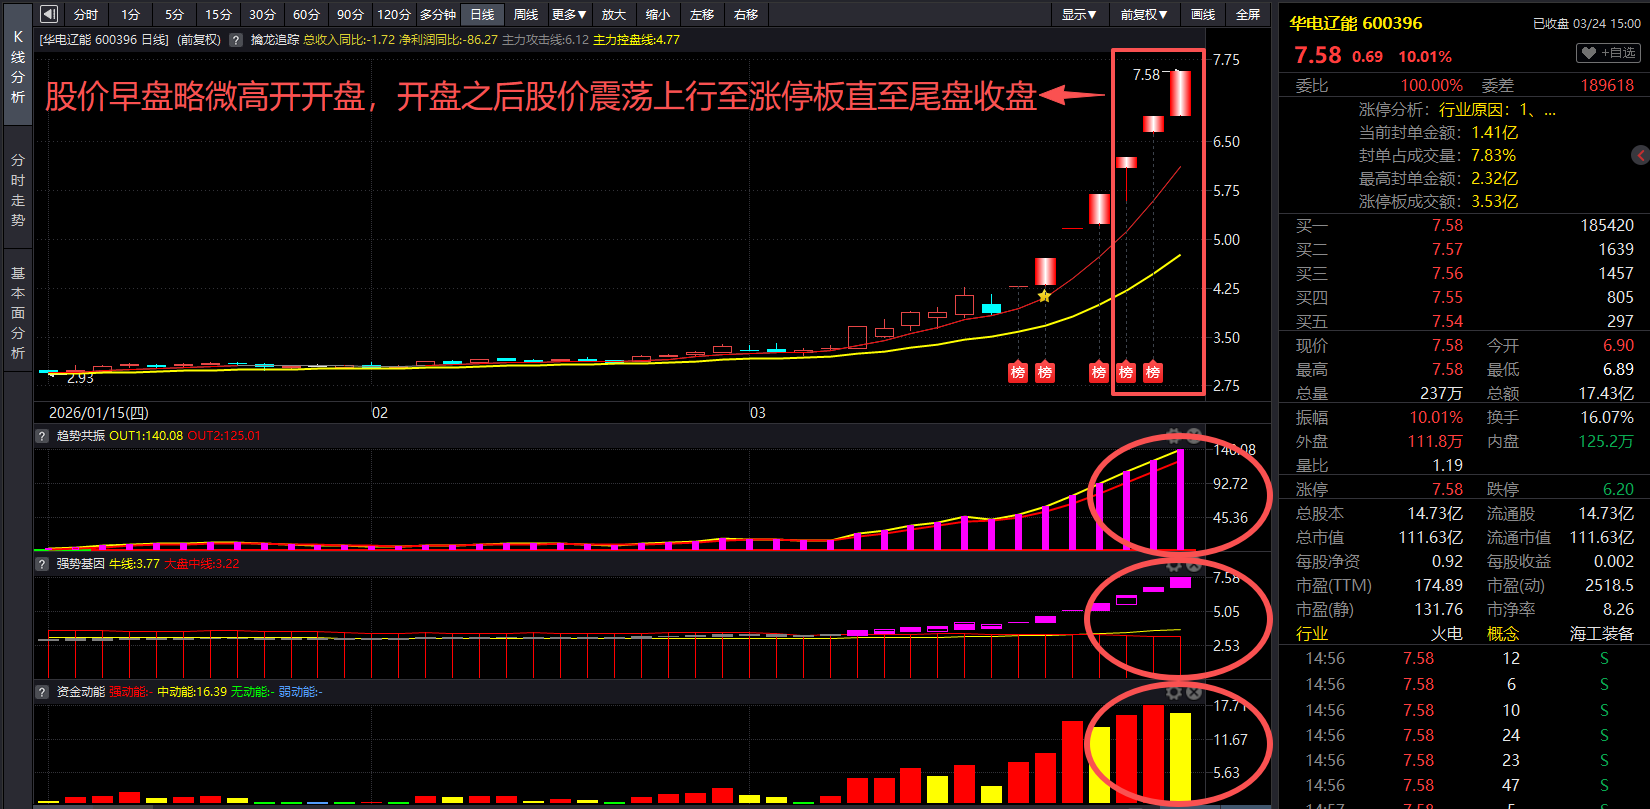The height and width of the screenshot is (809, 1650).
Task: Click the collapse-left arrow icon in the toolbar
Action: 48,14
